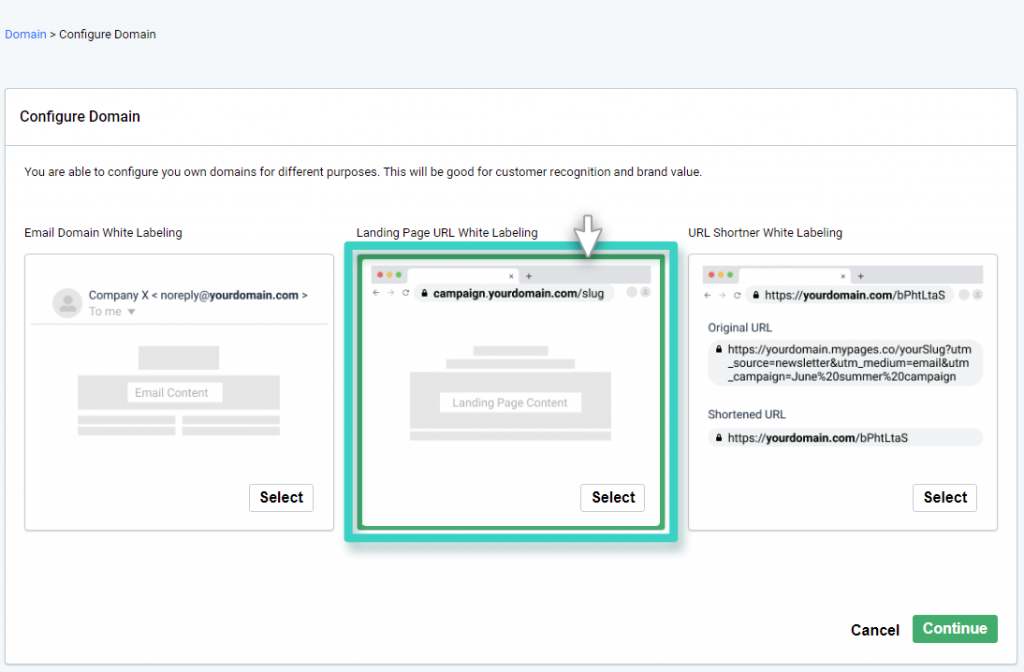Screen dimensions: 1024x672
Task: Click the Landing Page Content placeholder
Action: (510, 403)
